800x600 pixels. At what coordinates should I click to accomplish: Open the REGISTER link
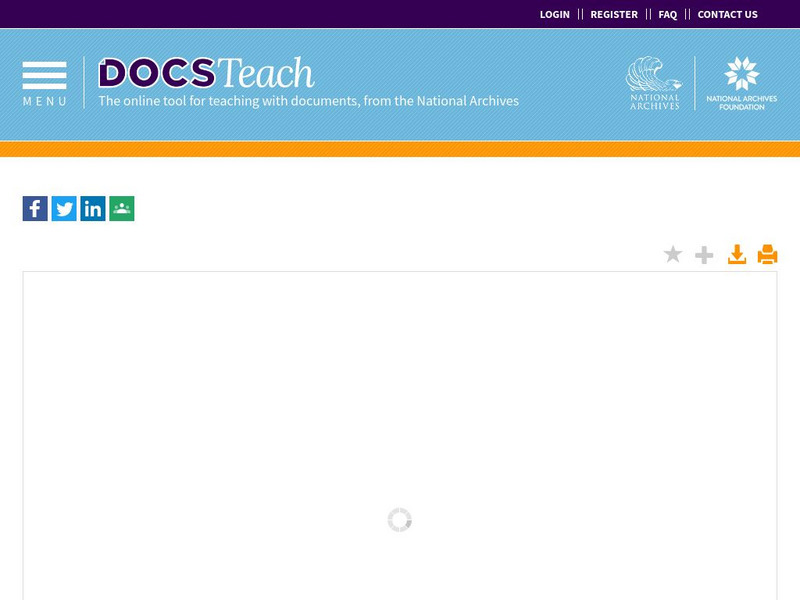click(614, 14)
